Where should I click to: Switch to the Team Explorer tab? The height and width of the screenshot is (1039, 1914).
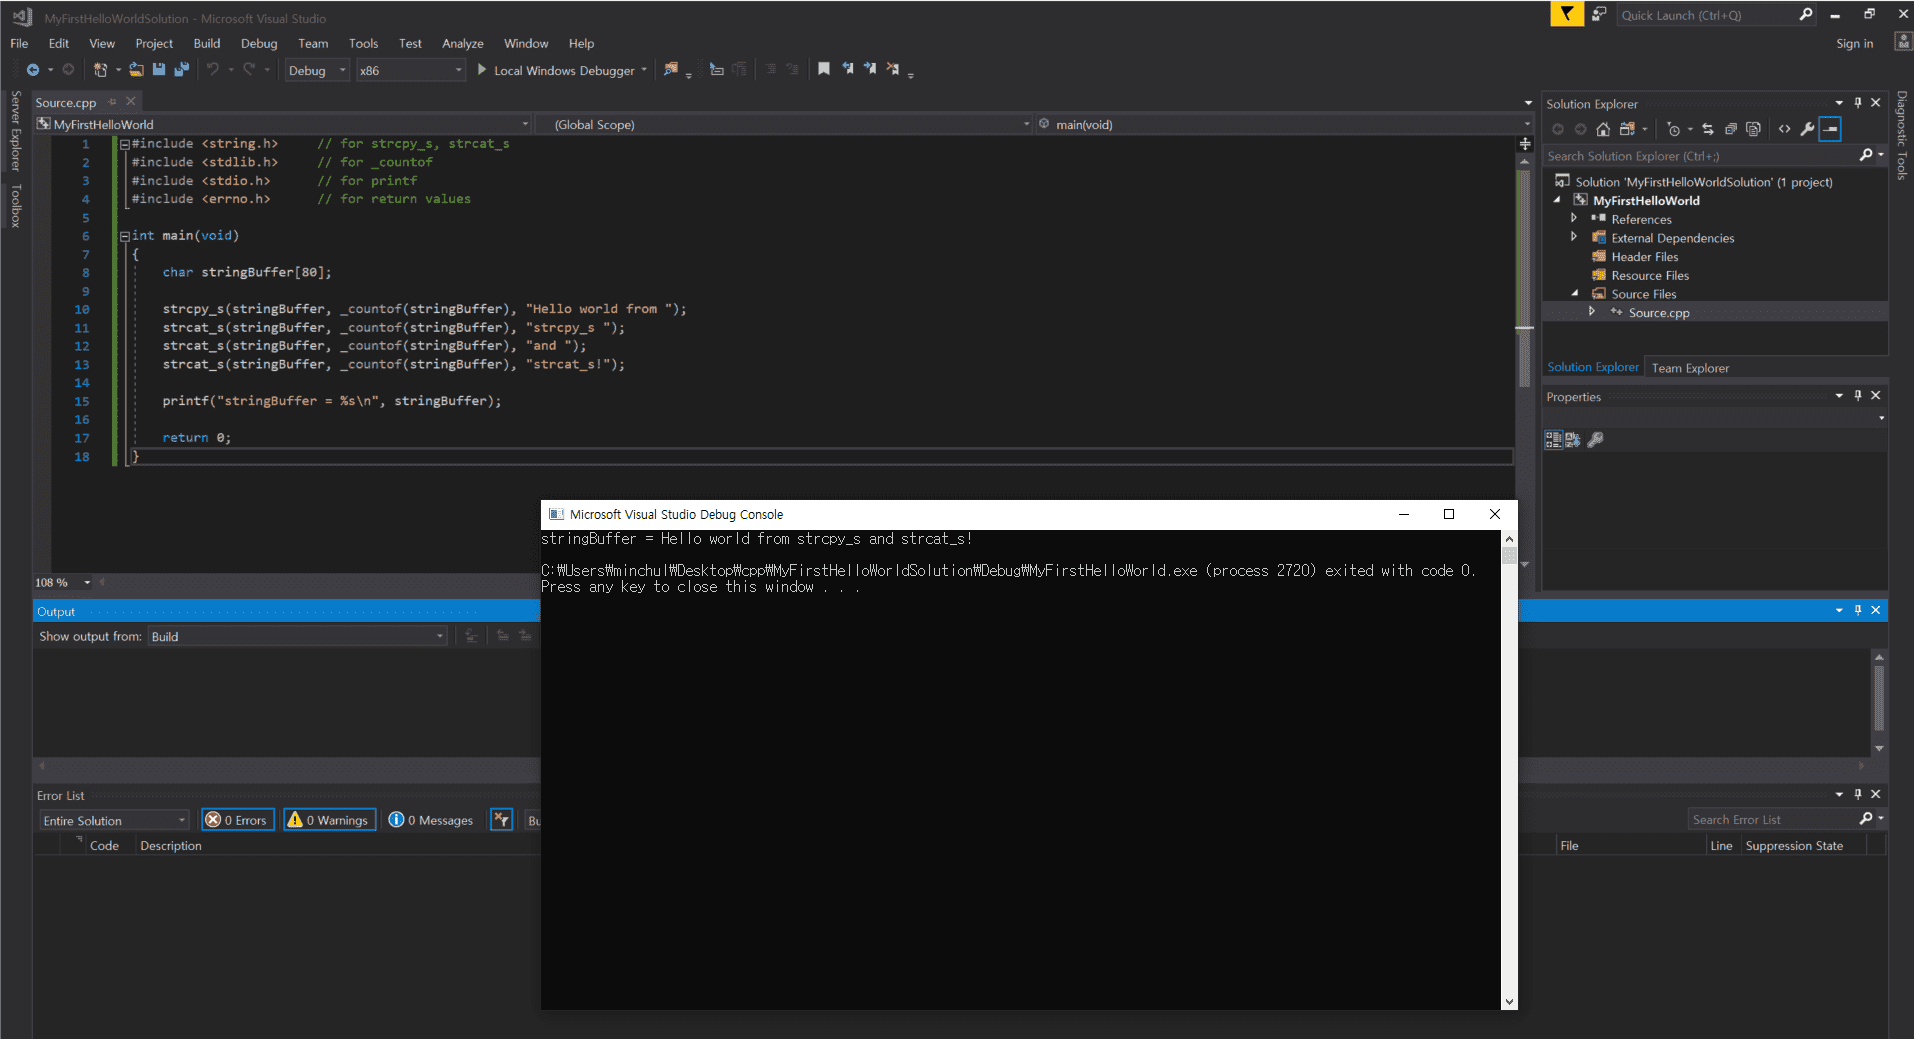(x=1690, y=368)
